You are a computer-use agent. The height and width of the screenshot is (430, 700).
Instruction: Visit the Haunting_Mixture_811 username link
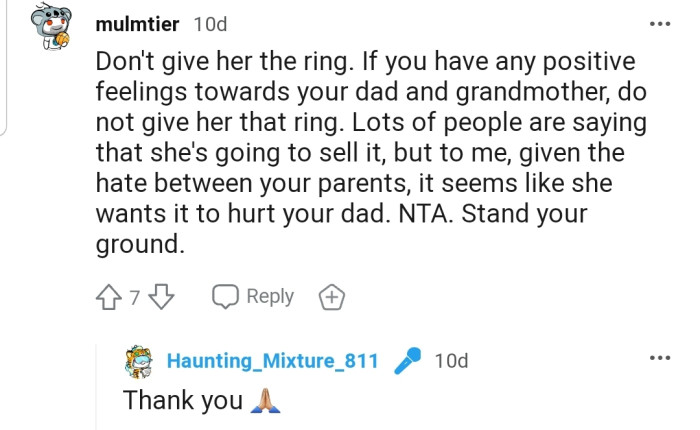[272, 360]
